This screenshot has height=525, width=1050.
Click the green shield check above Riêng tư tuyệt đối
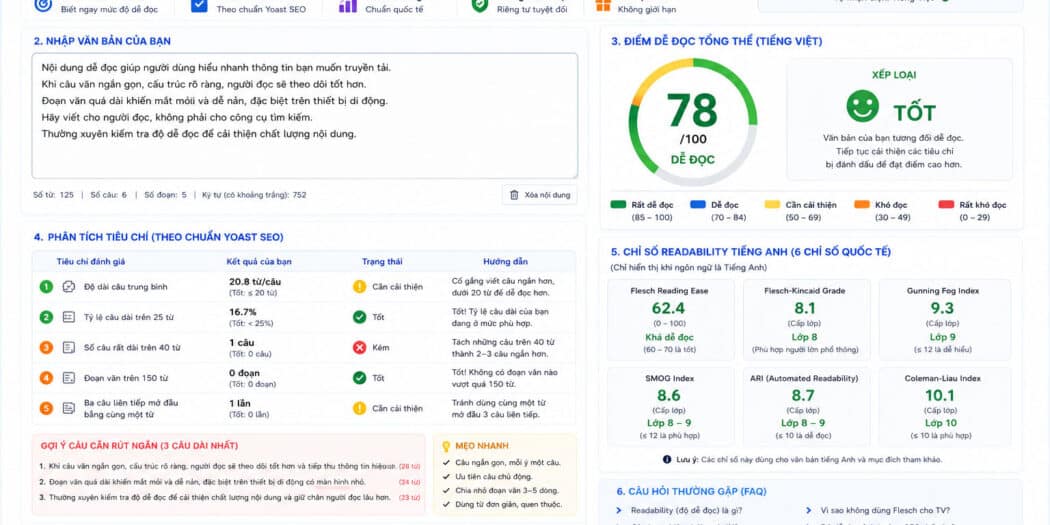click(x=479, y=5)
